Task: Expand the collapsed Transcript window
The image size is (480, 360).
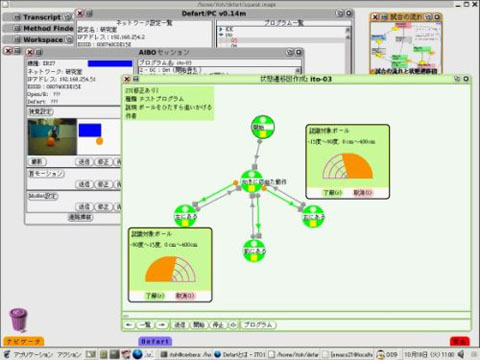Action: coord(68,17)
